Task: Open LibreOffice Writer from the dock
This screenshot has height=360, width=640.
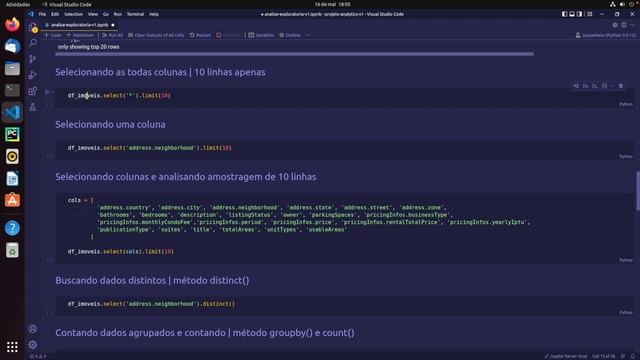Action: 12,178
